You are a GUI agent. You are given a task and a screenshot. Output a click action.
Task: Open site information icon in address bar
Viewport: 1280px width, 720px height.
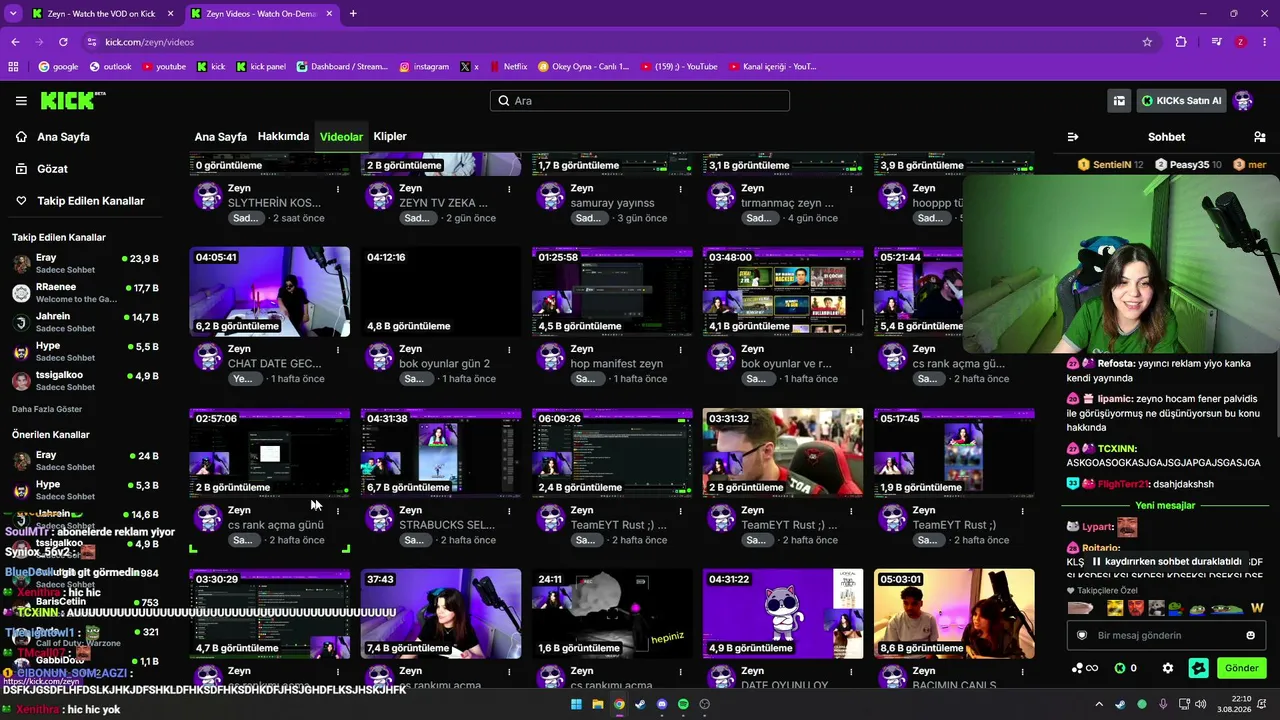[92, 42]
